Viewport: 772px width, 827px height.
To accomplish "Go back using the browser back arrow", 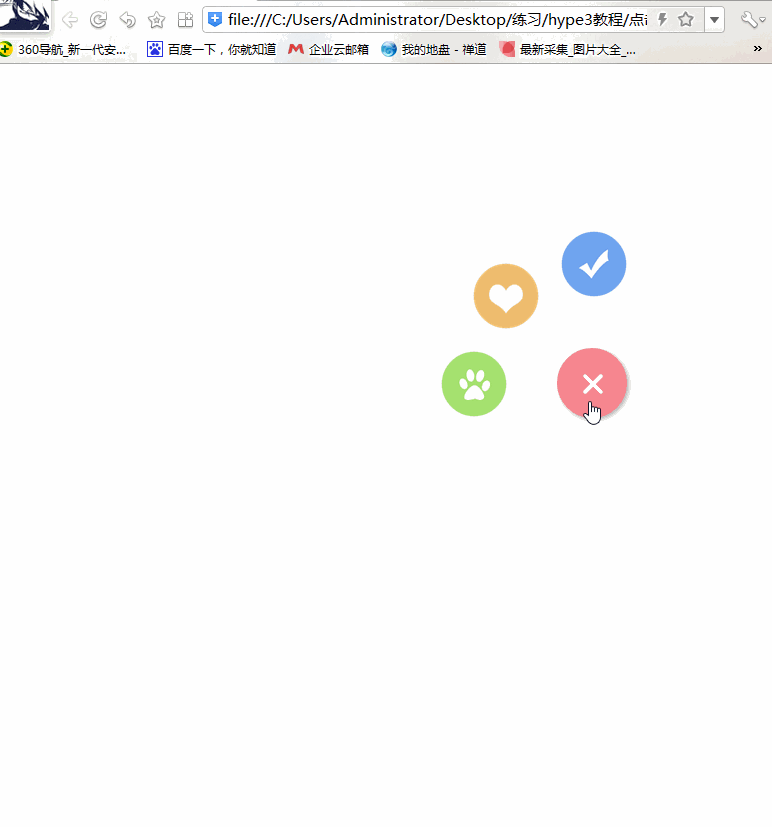I will click(x=70, y=20).
